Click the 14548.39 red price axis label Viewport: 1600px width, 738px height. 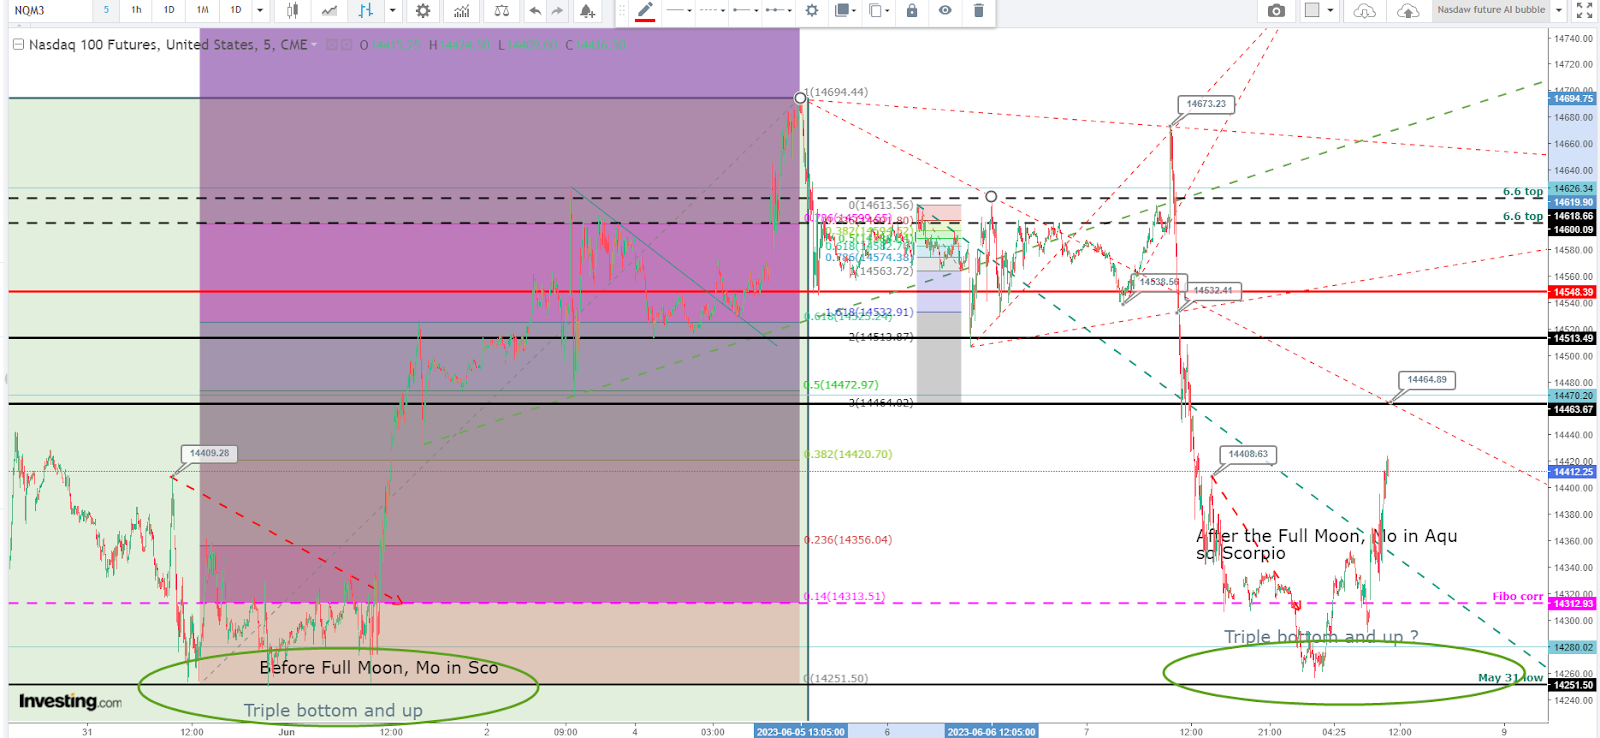(x=1573, y=292)
